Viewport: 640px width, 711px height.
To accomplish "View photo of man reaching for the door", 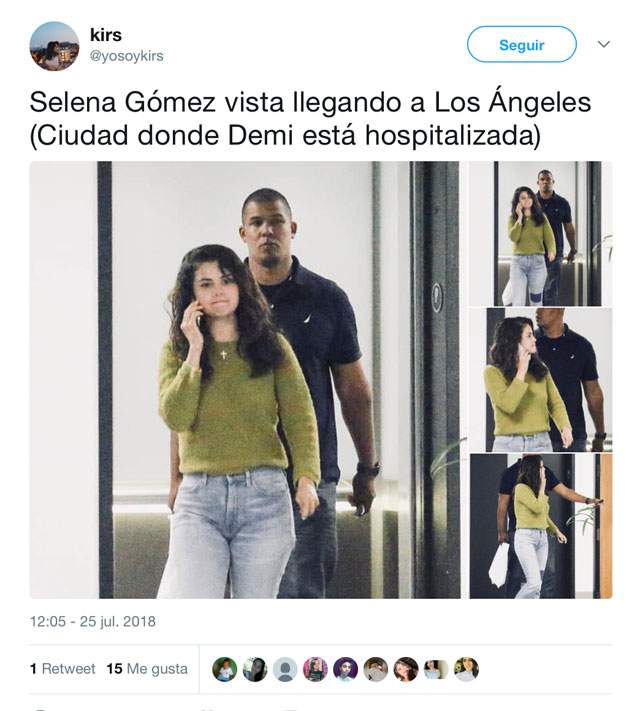I will (x=540, y=526).
